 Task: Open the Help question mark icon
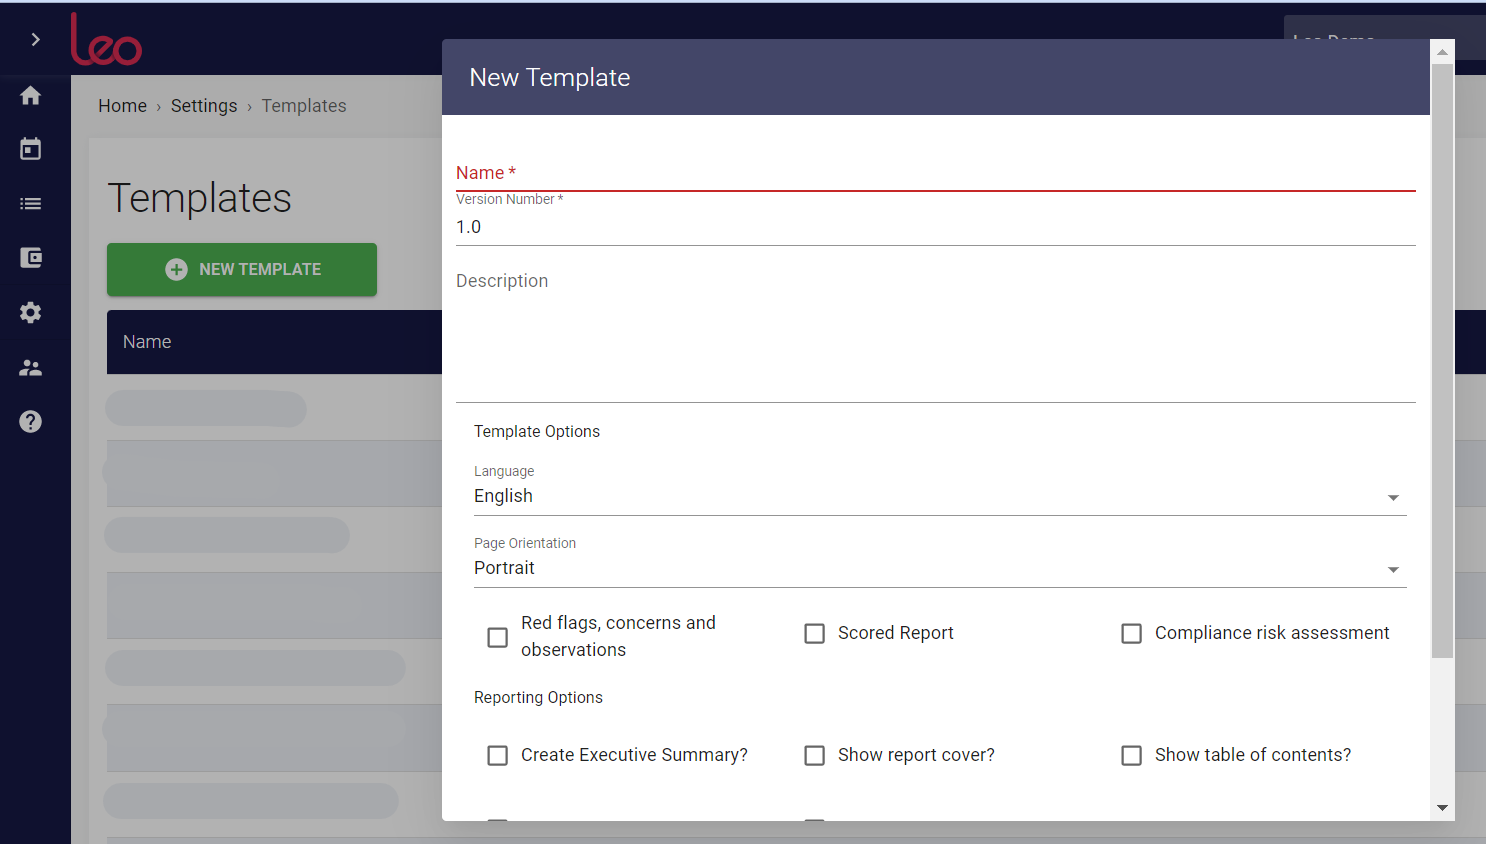point(30,421)
